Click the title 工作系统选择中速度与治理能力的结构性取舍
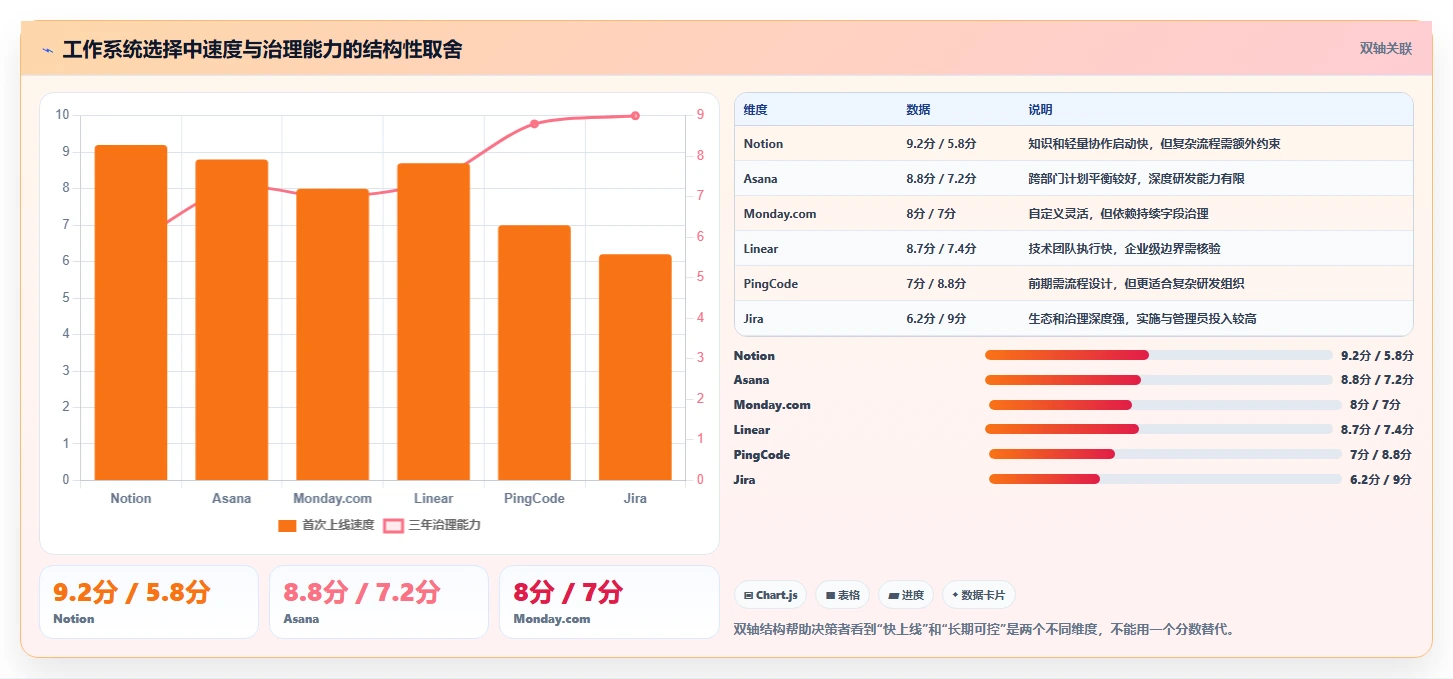Screen dimensions: 1453x679 [262, 50]
